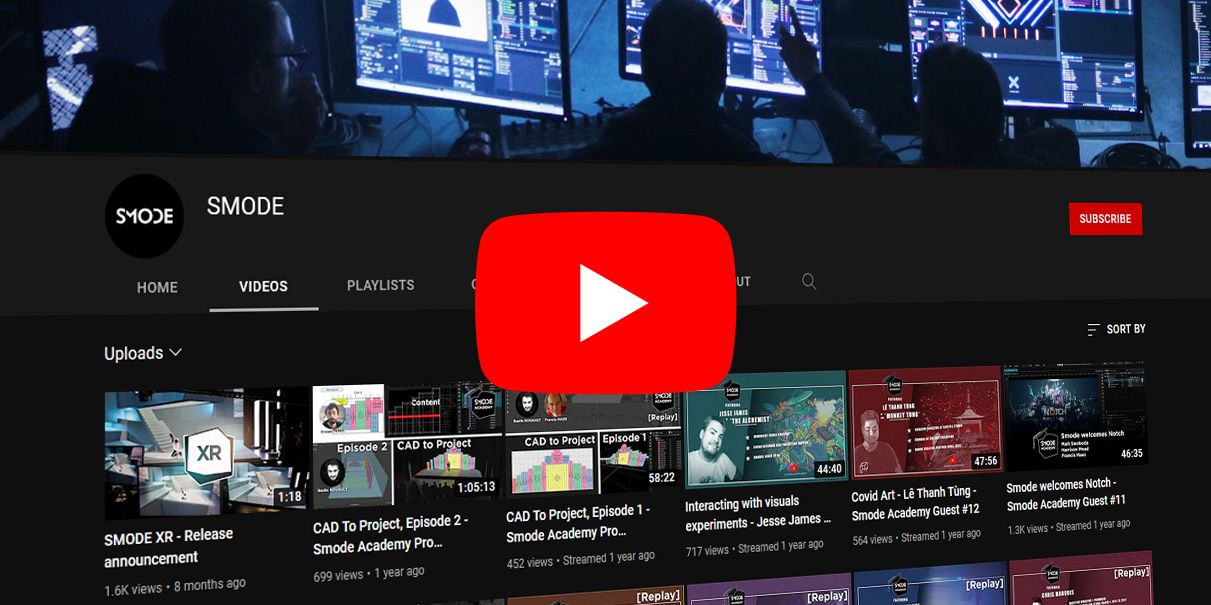
Task: Click the large red YouTube play button
Action: (x=605, y=302)
